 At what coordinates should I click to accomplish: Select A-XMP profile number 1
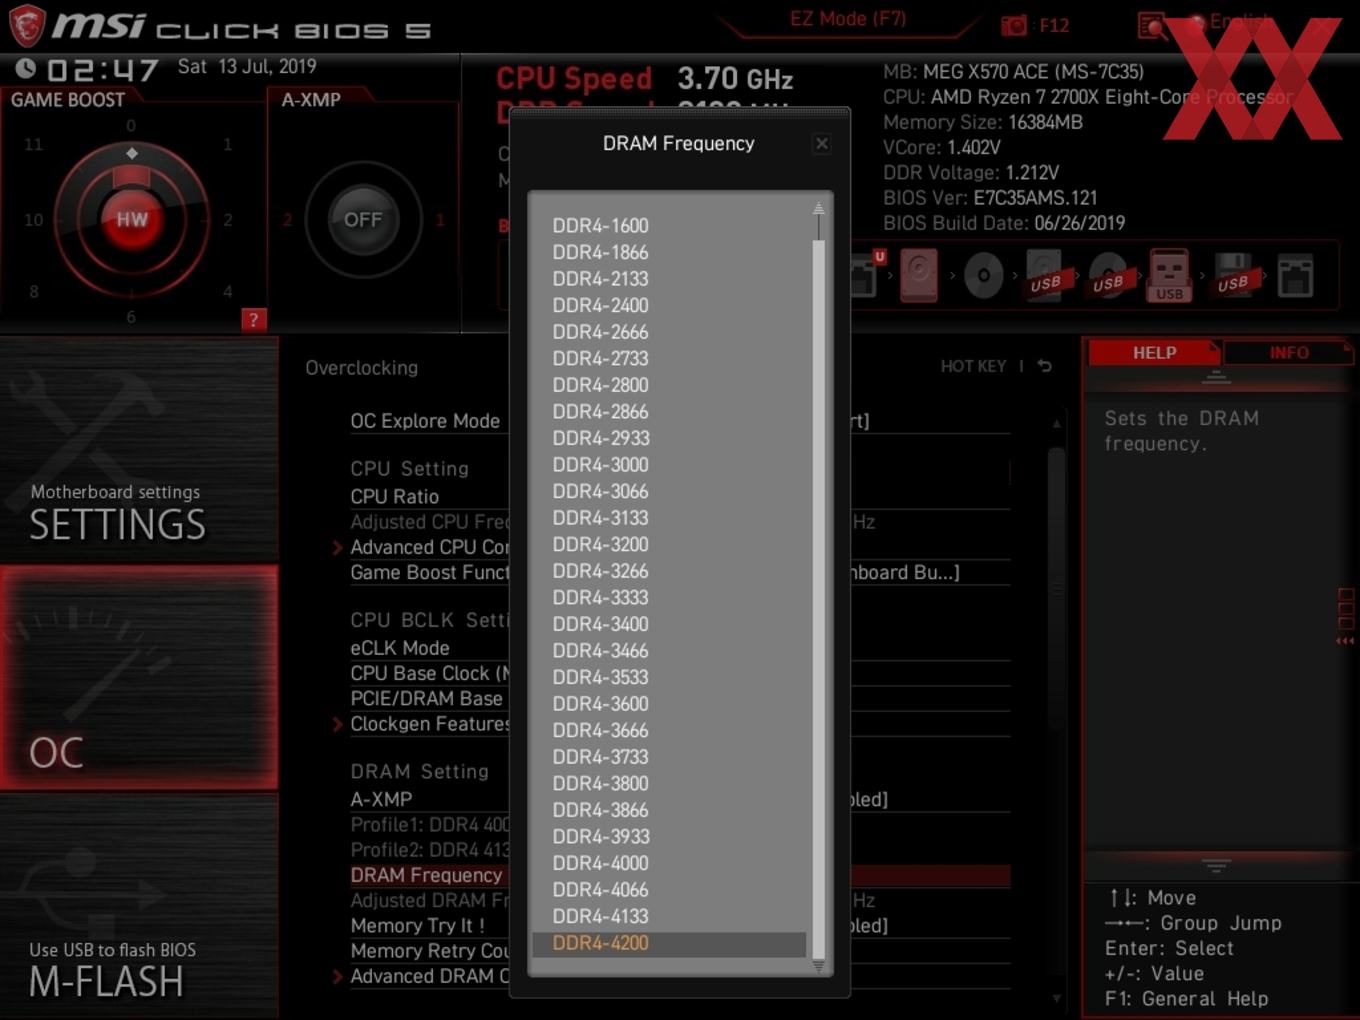click(x=439, y=220)
